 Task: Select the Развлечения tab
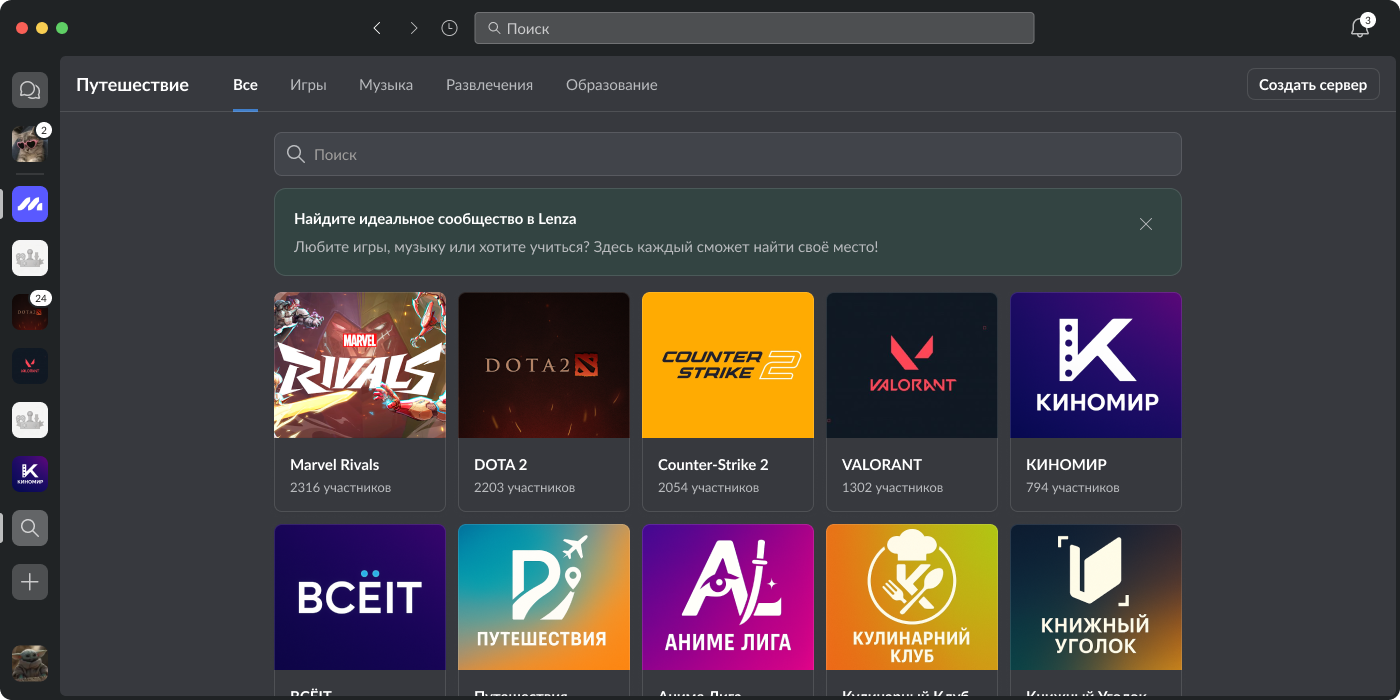pyautogui.click(x=489, y=85)
